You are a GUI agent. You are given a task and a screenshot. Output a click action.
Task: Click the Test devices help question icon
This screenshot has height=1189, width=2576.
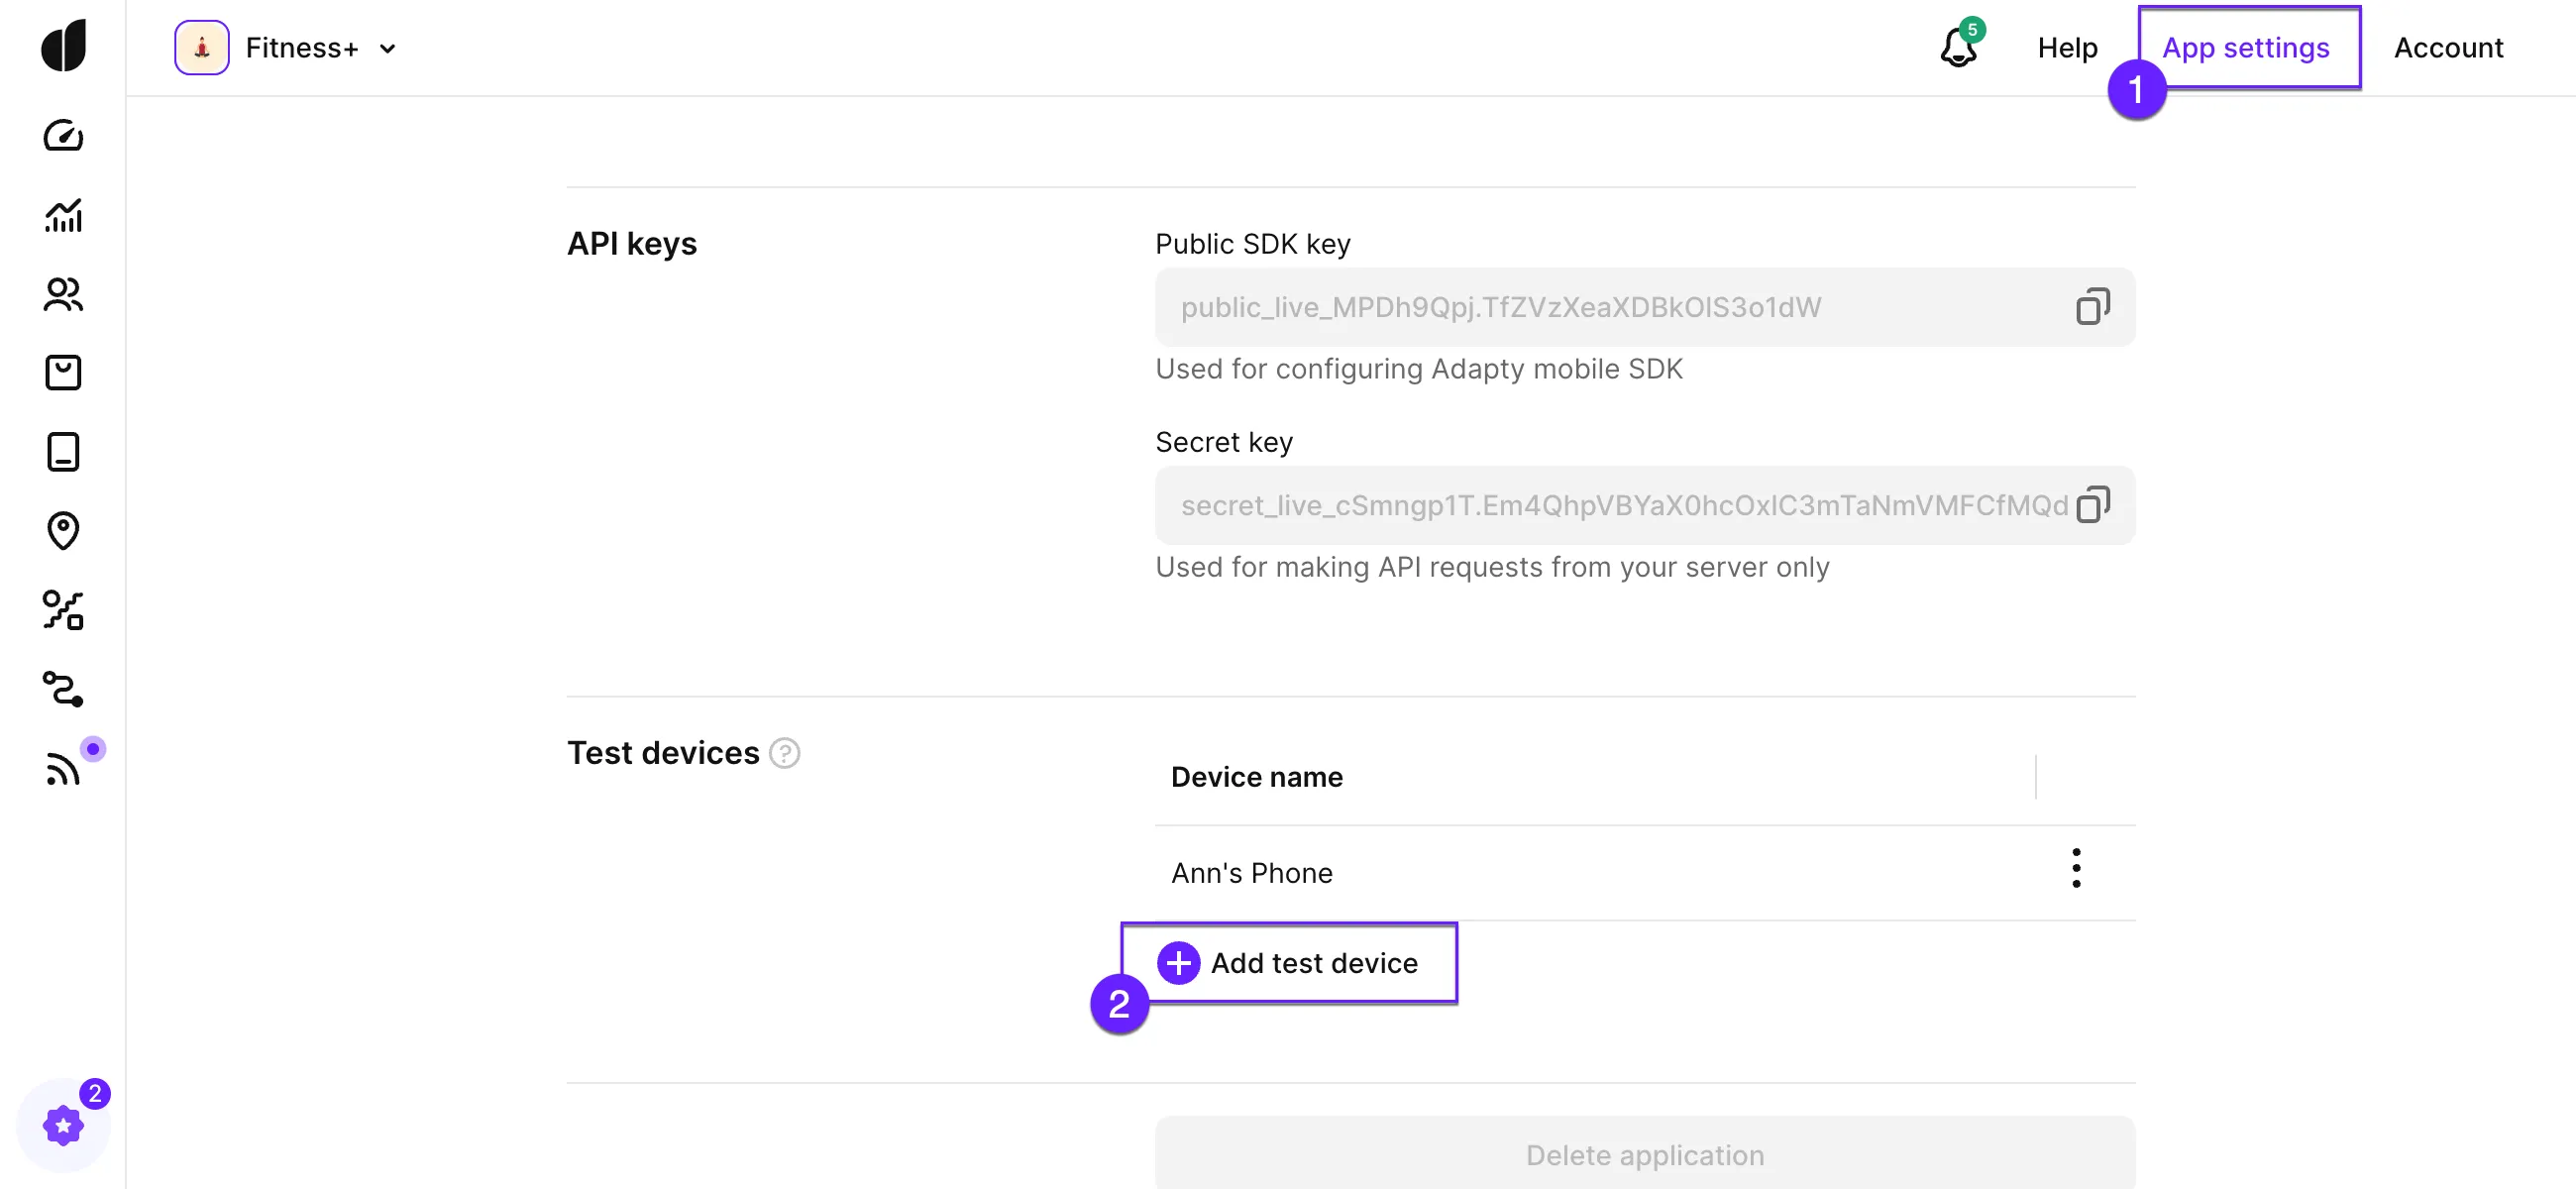point(785,753)
